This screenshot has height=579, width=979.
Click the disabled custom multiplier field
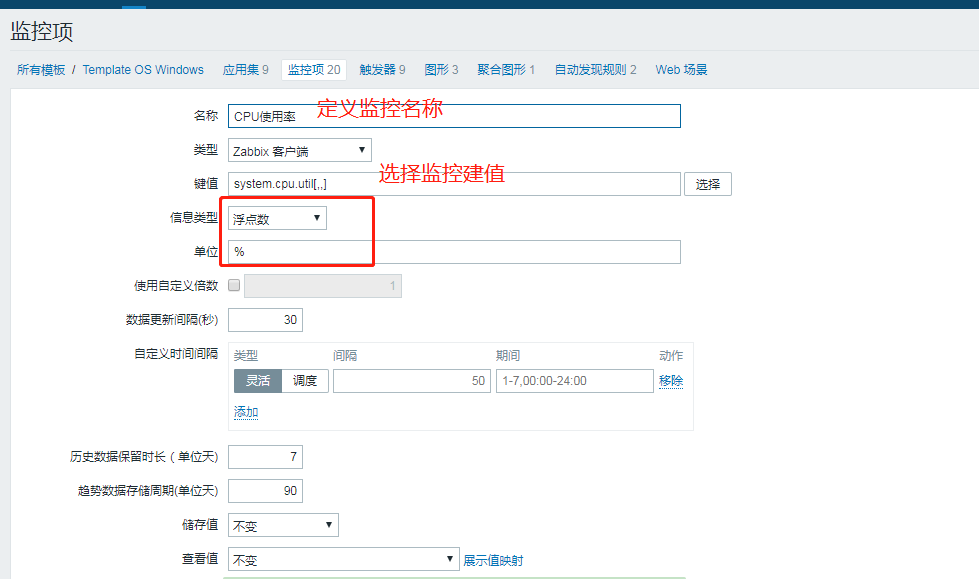(x=323, y=286)
